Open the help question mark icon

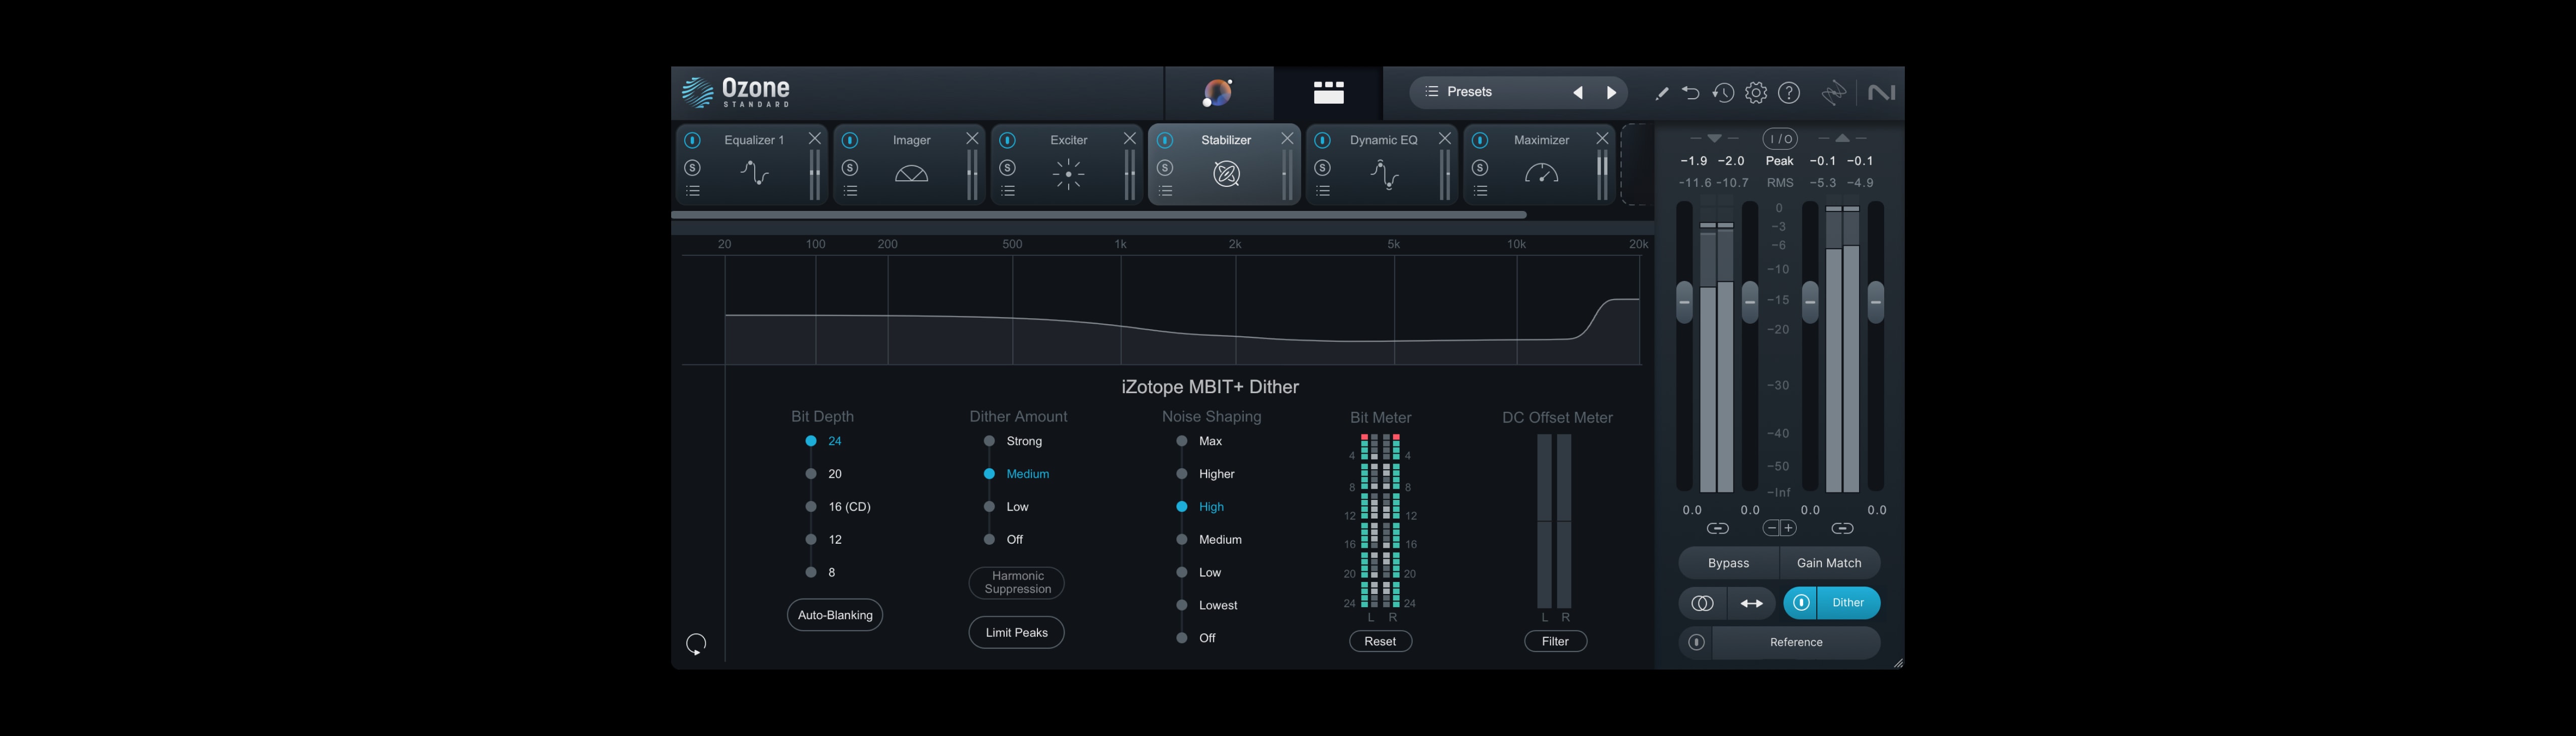(x=1789, y=93)
